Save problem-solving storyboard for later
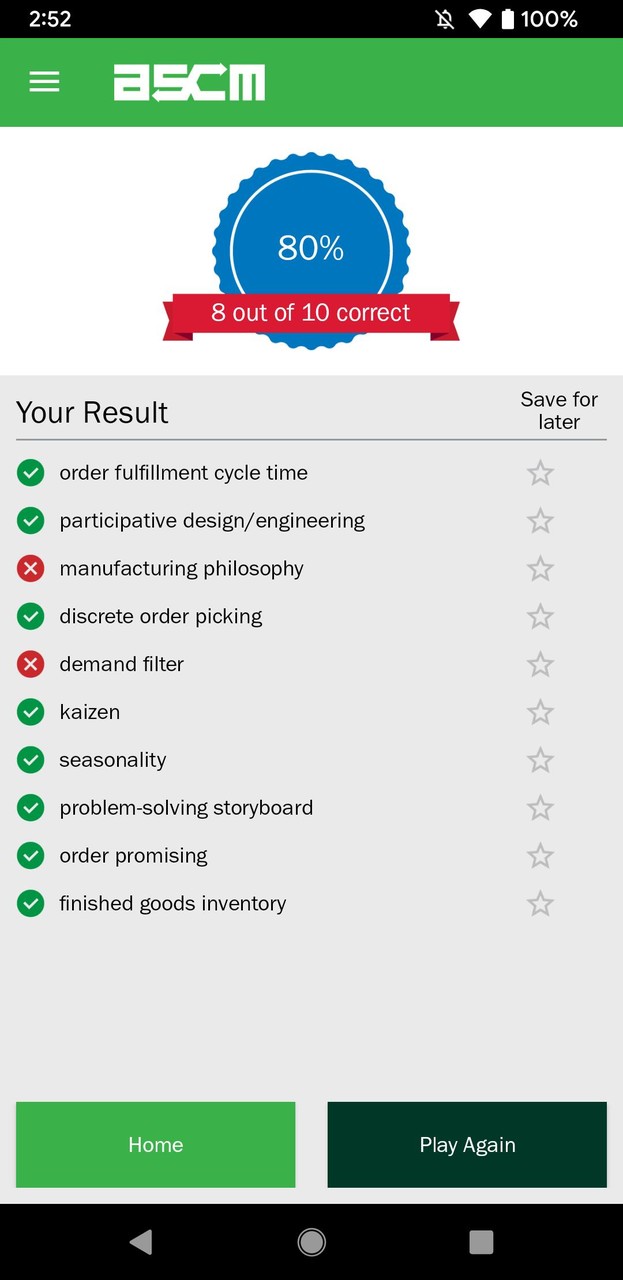Viewport: 623px width, 1280px height. (540, 807)
